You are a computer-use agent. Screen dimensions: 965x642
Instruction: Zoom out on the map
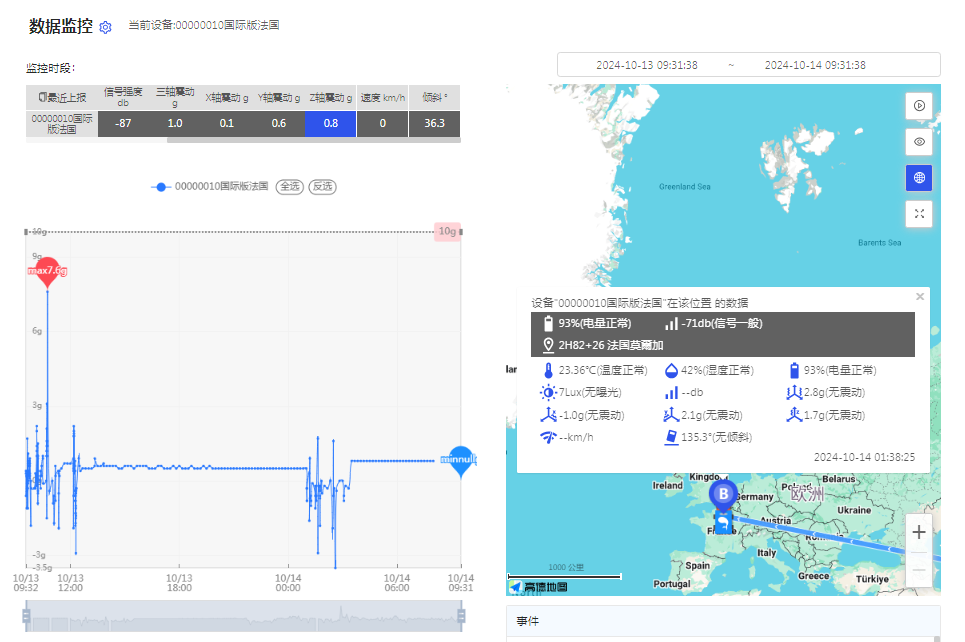tap(919, 568)
